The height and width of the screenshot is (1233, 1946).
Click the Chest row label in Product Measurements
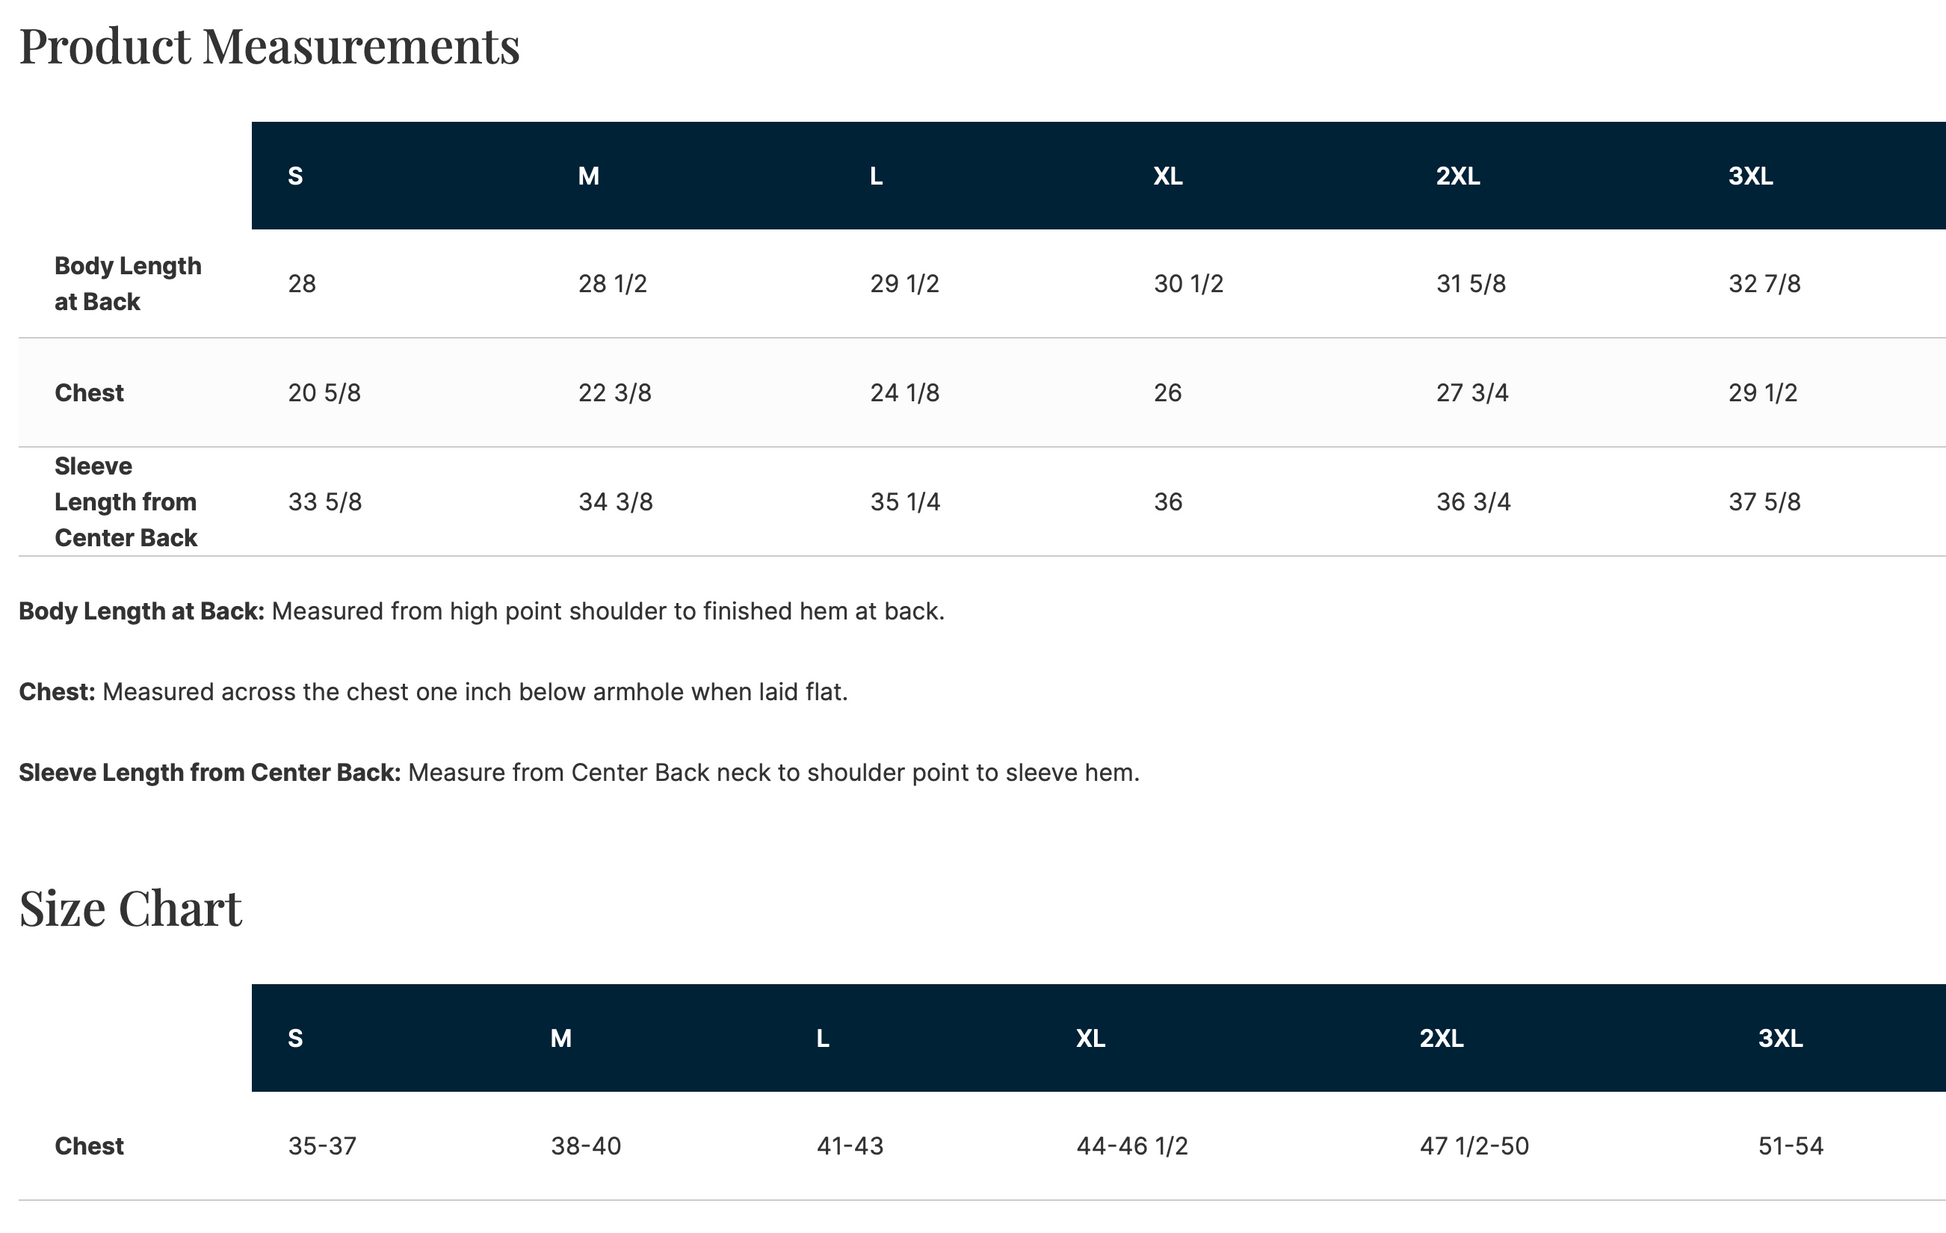89,393
